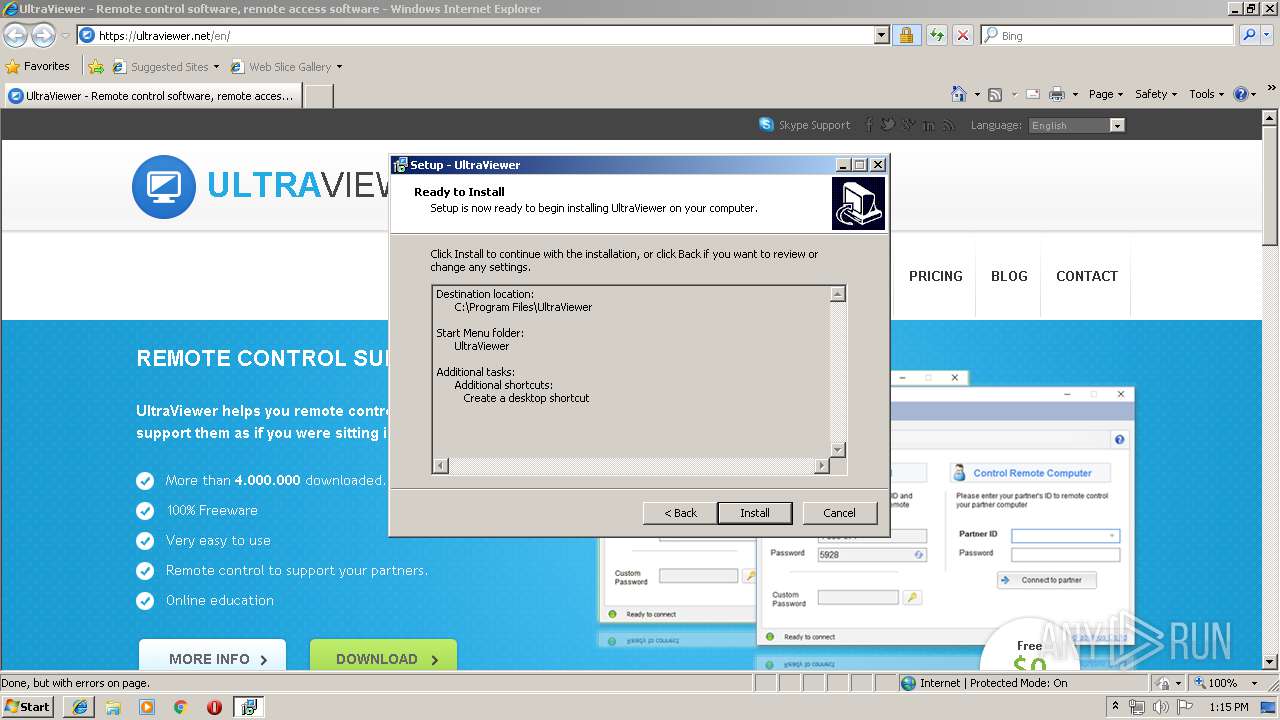Expand the Home button dropdown arrow
The image size is (1280, 720).
976,94
